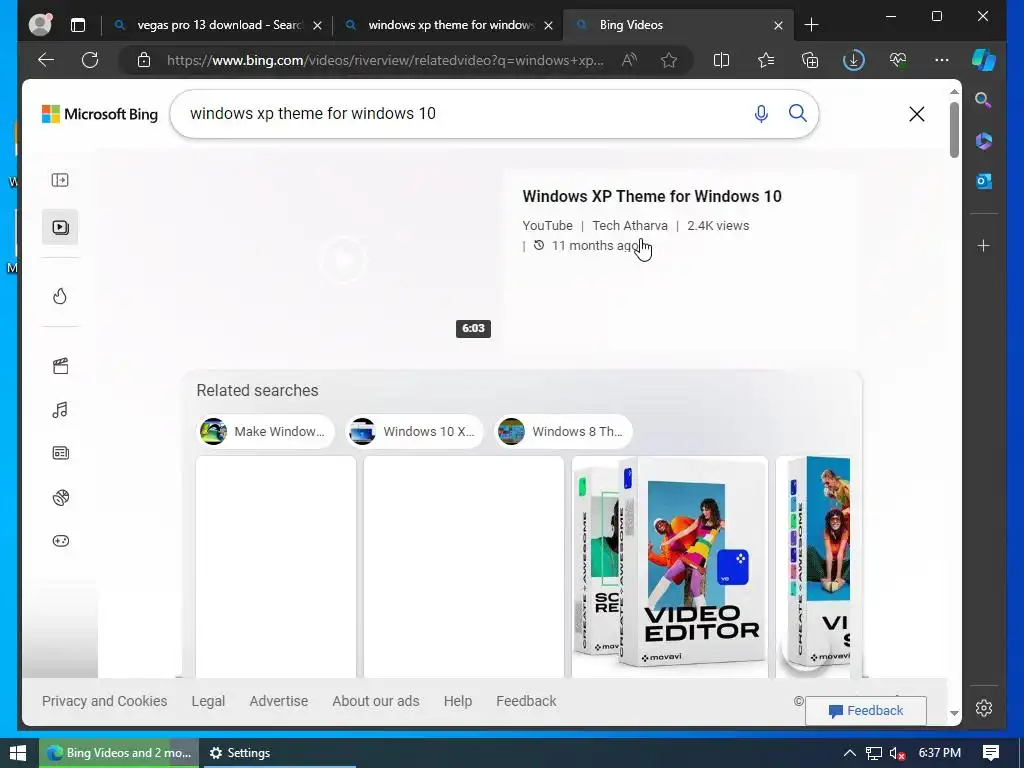Viewport: 1024px width, 768px height.
Task: Expand the left navigation panel
Action: coord(60,180)
